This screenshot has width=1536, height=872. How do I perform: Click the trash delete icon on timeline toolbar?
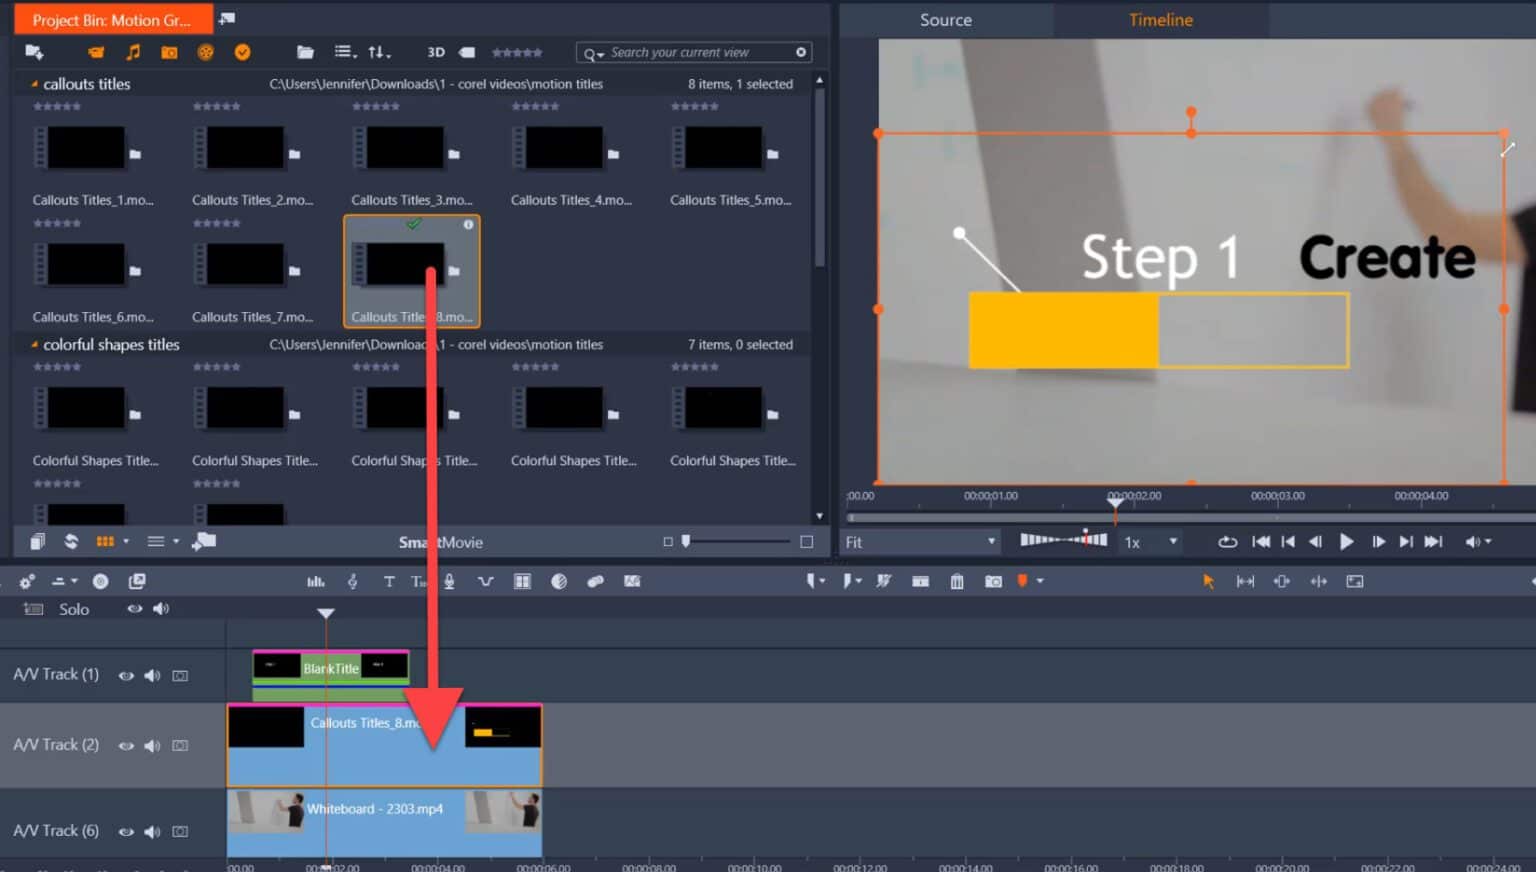point(956,581)
